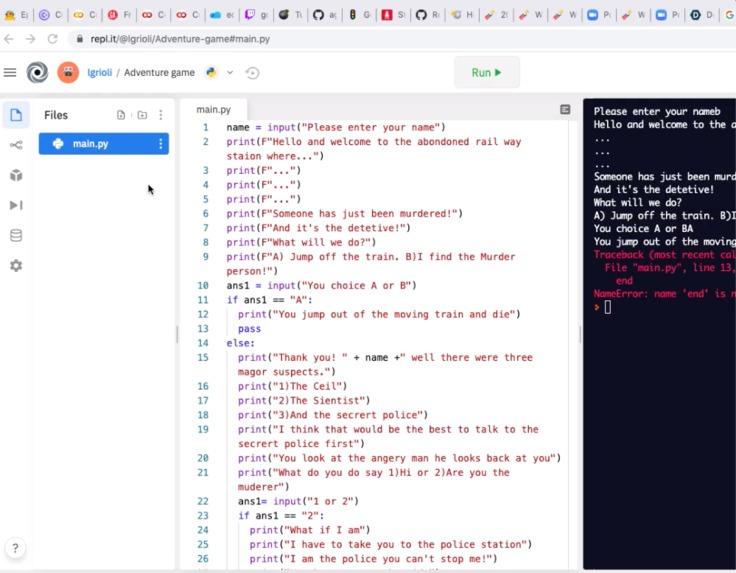Expand the repl name dropdown chevron
The image size is (736, 573).
[x=230, y=72]
